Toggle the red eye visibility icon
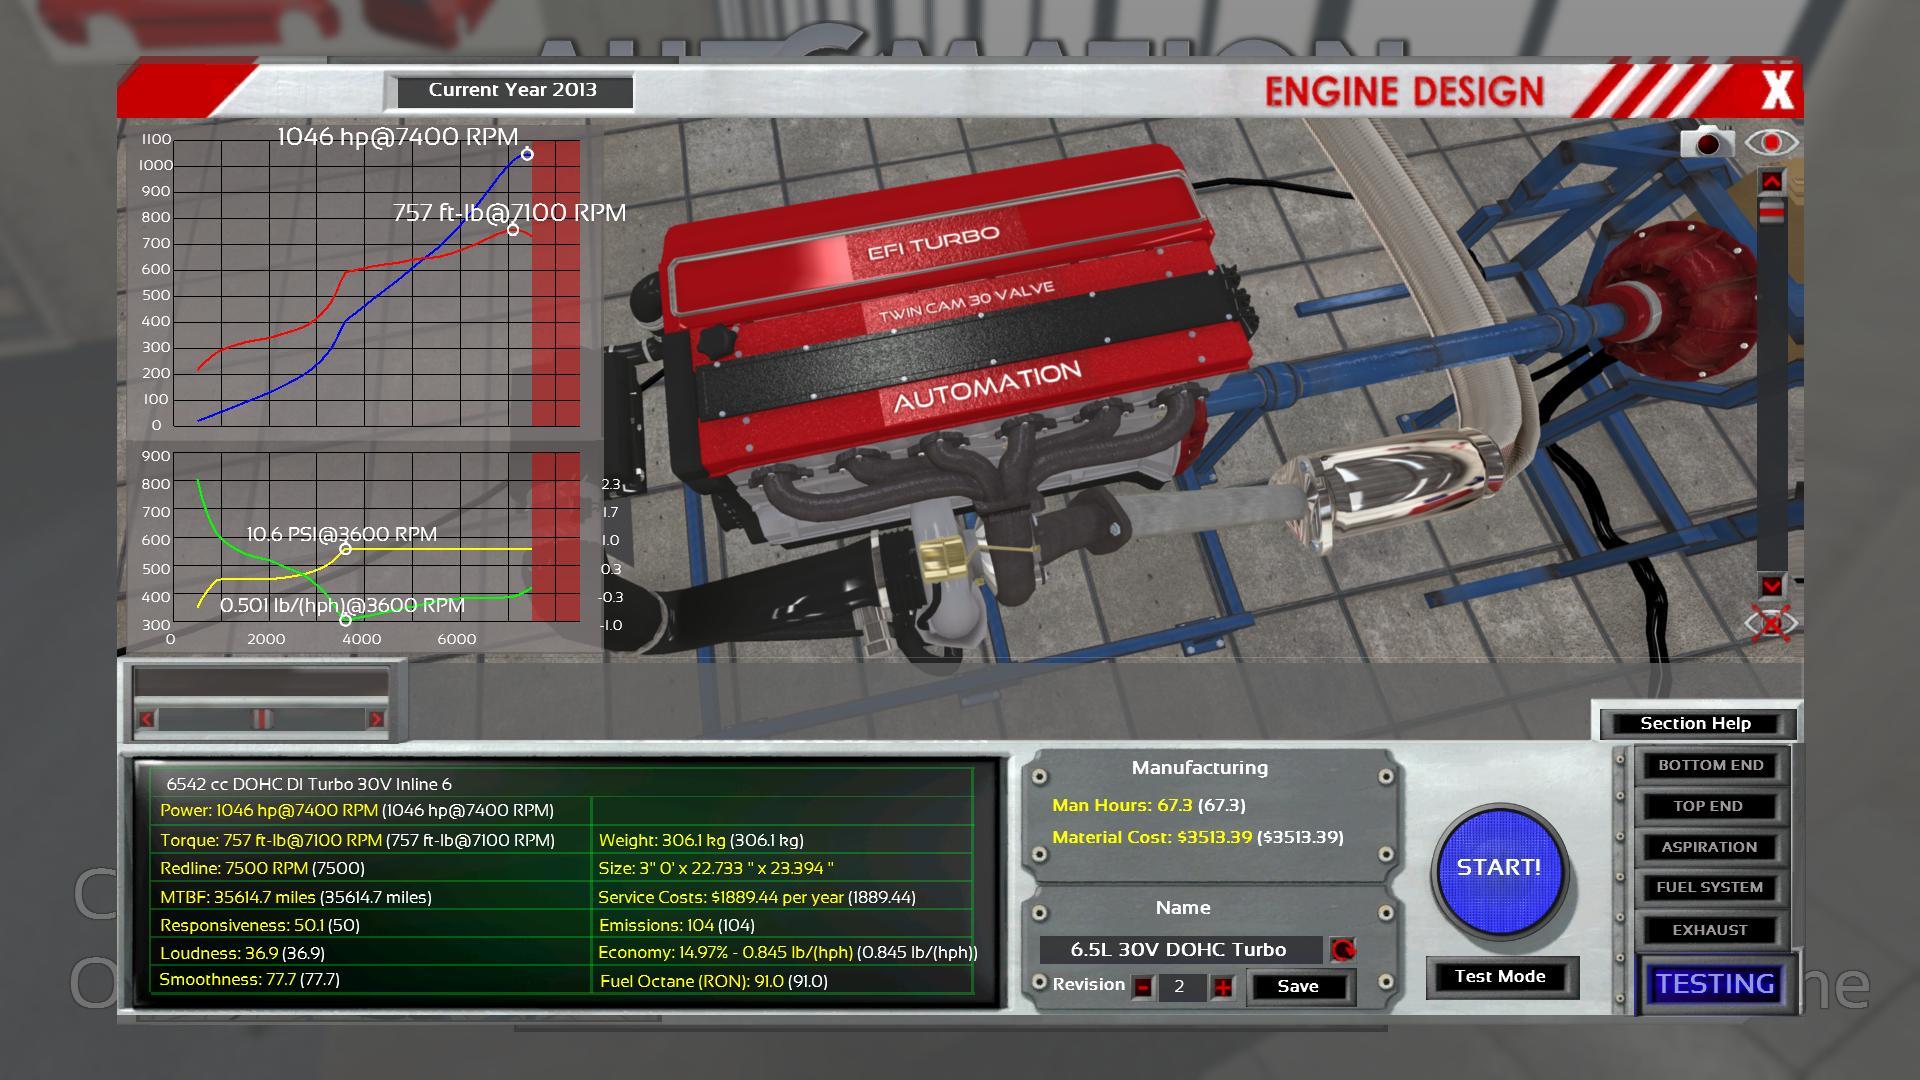Screen dimensions: 1920x1080 click(1771, 143)
